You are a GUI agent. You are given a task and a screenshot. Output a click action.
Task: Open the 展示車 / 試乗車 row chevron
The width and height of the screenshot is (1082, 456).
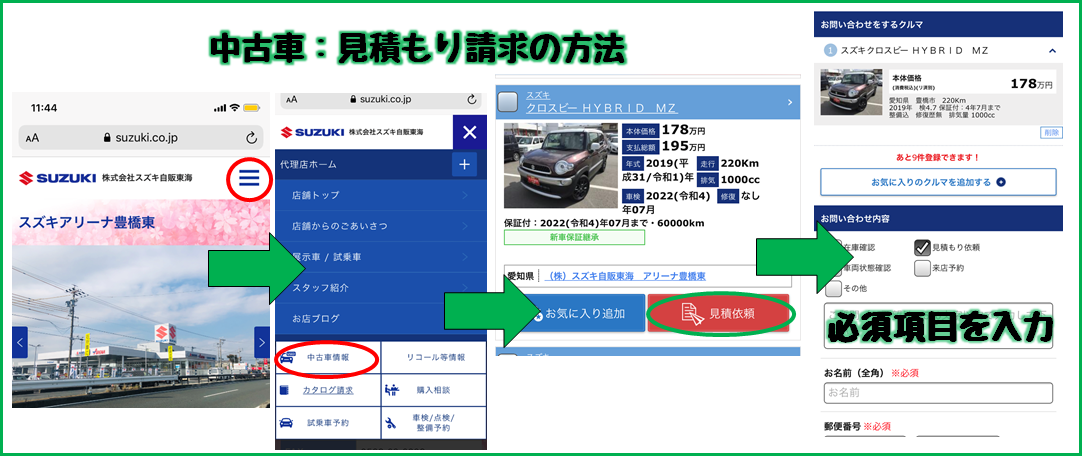point(465,257)
